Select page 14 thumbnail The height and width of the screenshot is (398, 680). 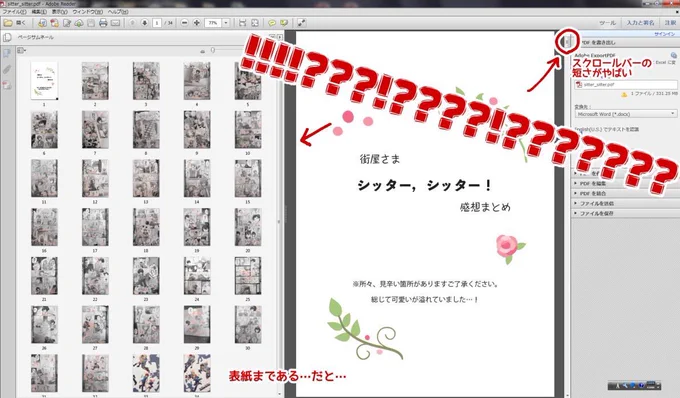pyautogui.click(x=197, y=178)
